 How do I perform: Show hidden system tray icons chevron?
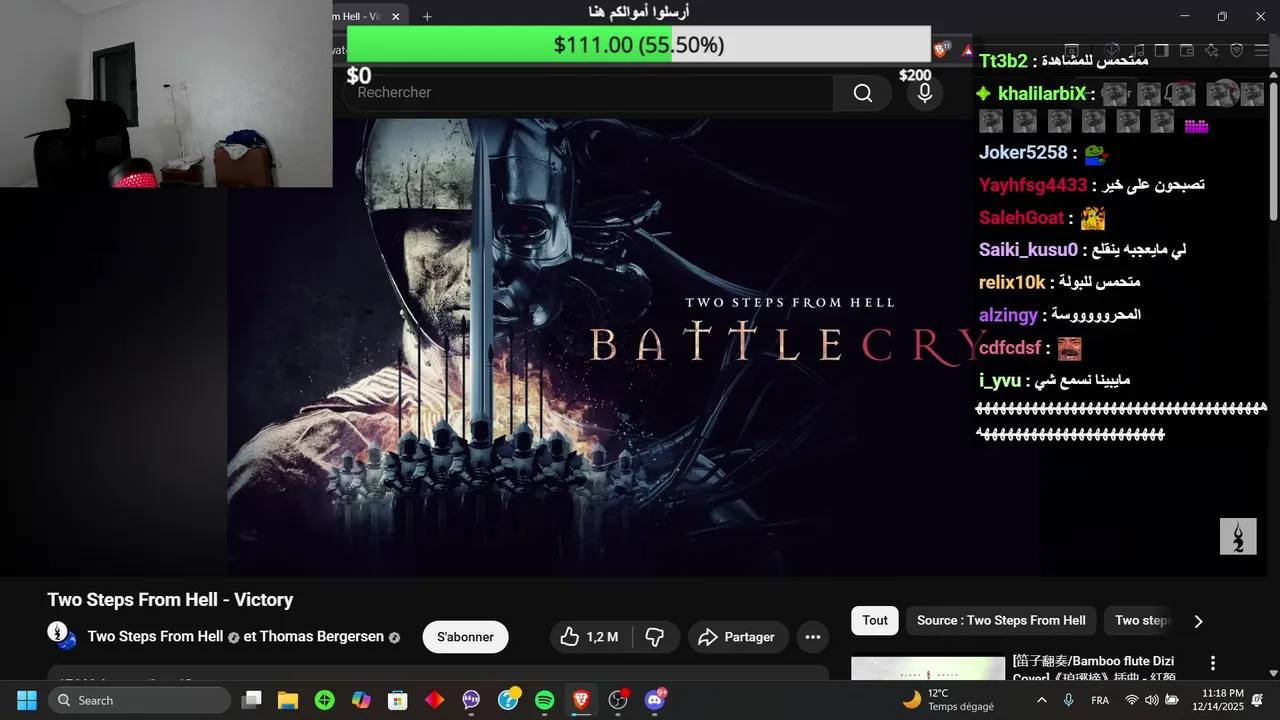coord(1042,700)
